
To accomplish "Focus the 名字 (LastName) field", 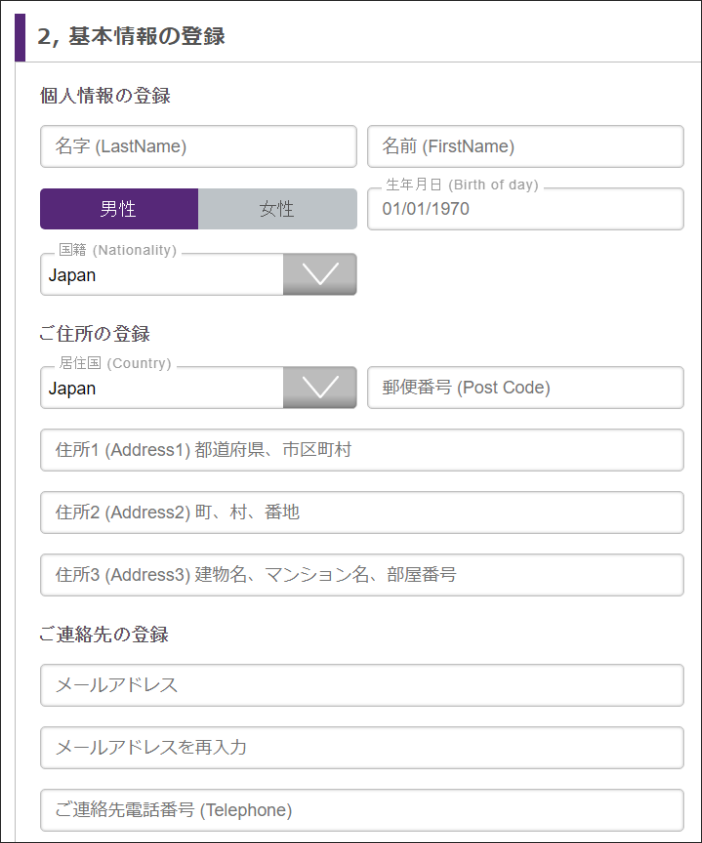I will [x=198, y=146].
